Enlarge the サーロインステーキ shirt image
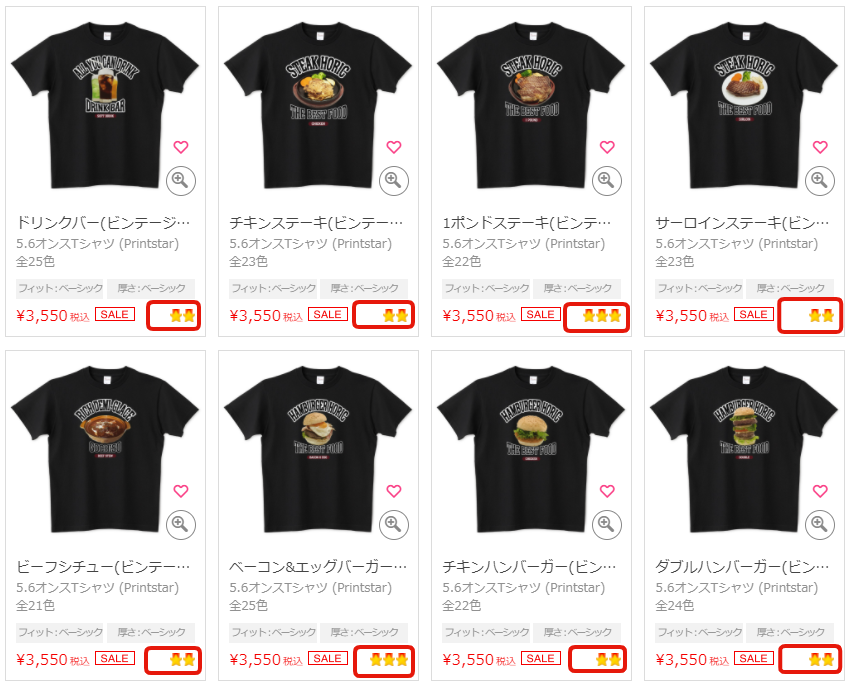 [820, 180]
